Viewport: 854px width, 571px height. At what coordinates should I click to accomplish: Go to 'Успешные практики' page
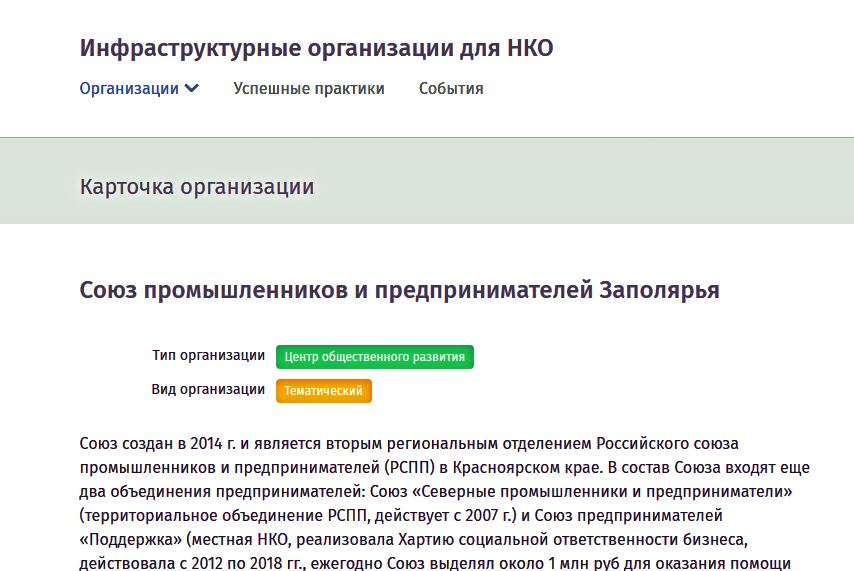309,88
